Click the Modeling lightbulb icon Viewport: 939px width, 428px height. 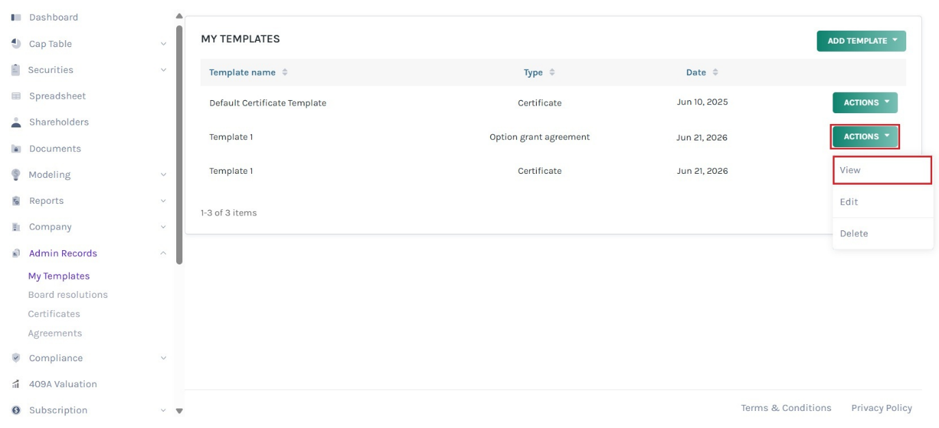click(x=16, y=175)
